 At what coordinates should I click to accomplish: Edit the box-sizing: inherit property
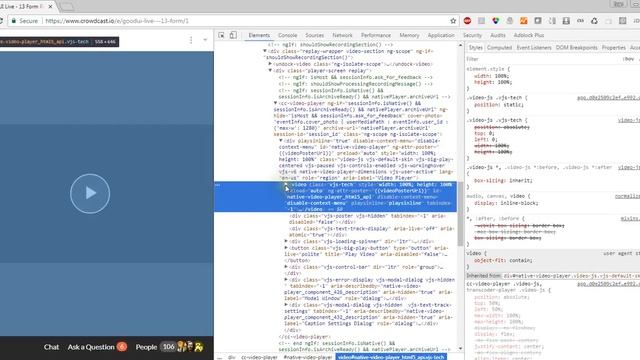503,180
